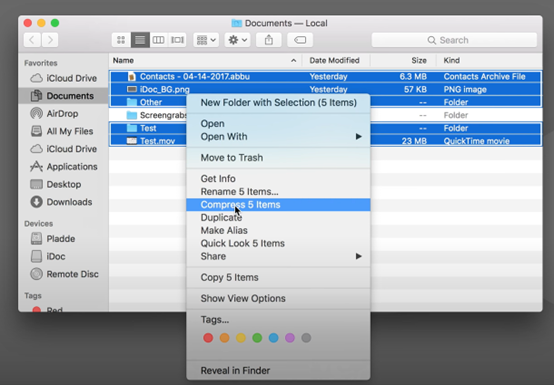Select the Contacts - 04-14-2017.abbu file

coord(325,77)
